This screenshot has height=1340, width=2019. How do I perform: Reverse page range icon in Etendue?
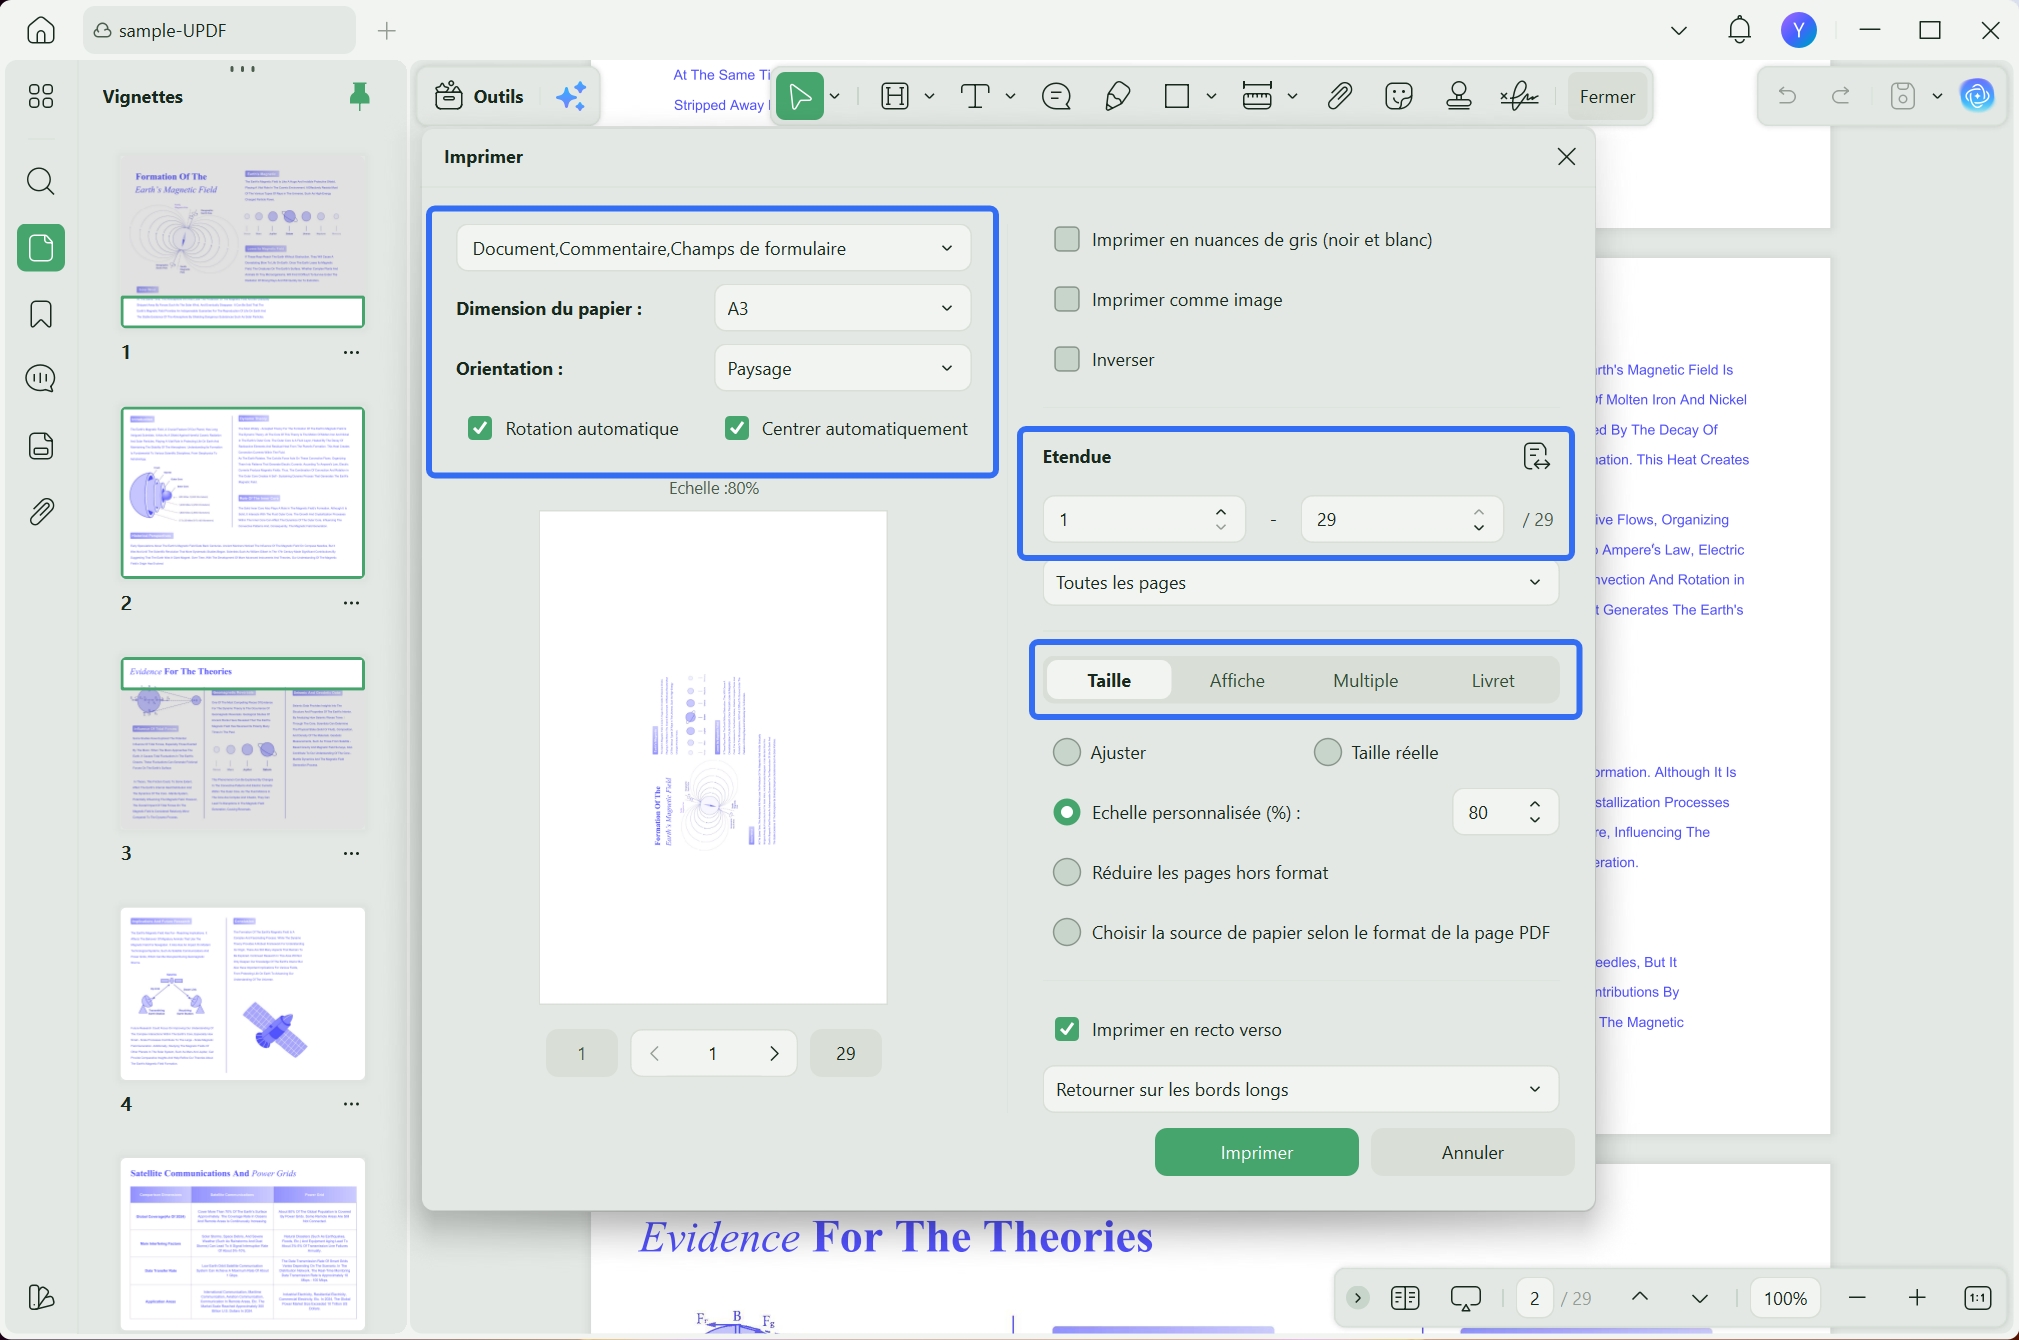tap(1536, 457)
